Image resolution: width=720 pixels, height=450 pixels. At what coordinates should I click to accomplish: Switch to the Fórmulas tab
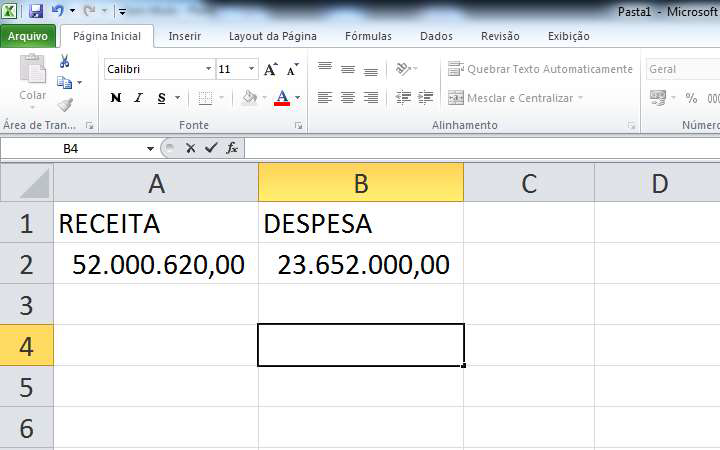(x=368, y=36)
